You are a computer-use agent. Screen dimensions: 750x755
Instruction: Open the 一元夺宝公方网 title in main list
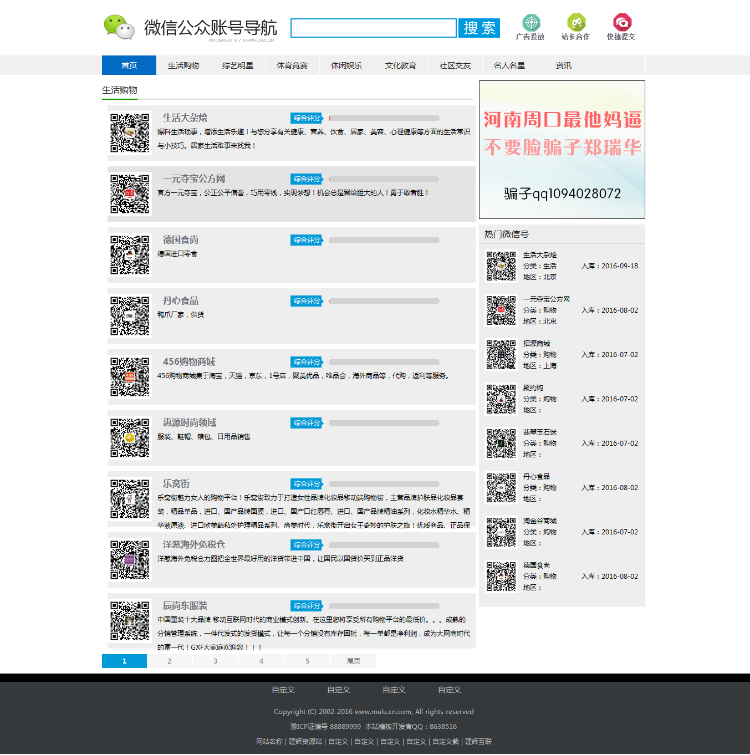click(x=194, y=179)
